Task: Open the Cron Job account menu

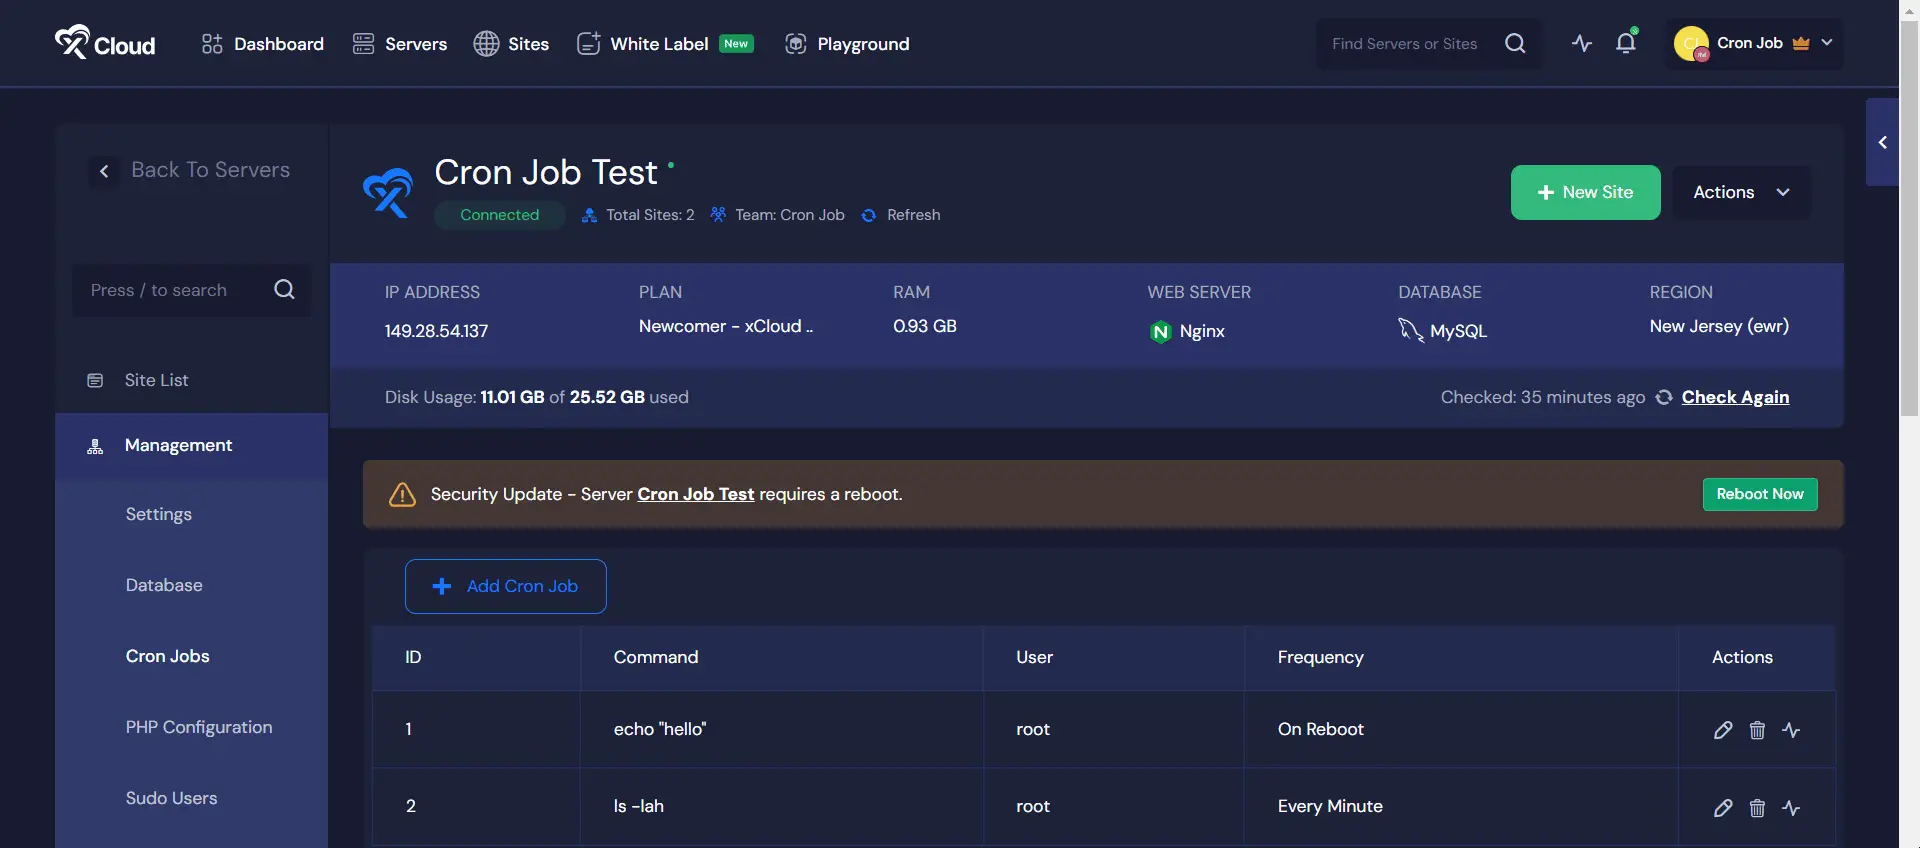Action: [x=1754, y=43]
